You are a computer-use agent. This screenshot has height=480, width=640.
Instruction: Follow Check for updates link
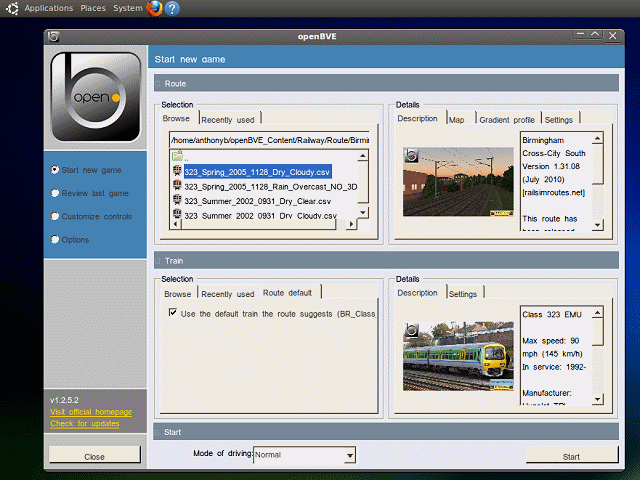[84, 423]
